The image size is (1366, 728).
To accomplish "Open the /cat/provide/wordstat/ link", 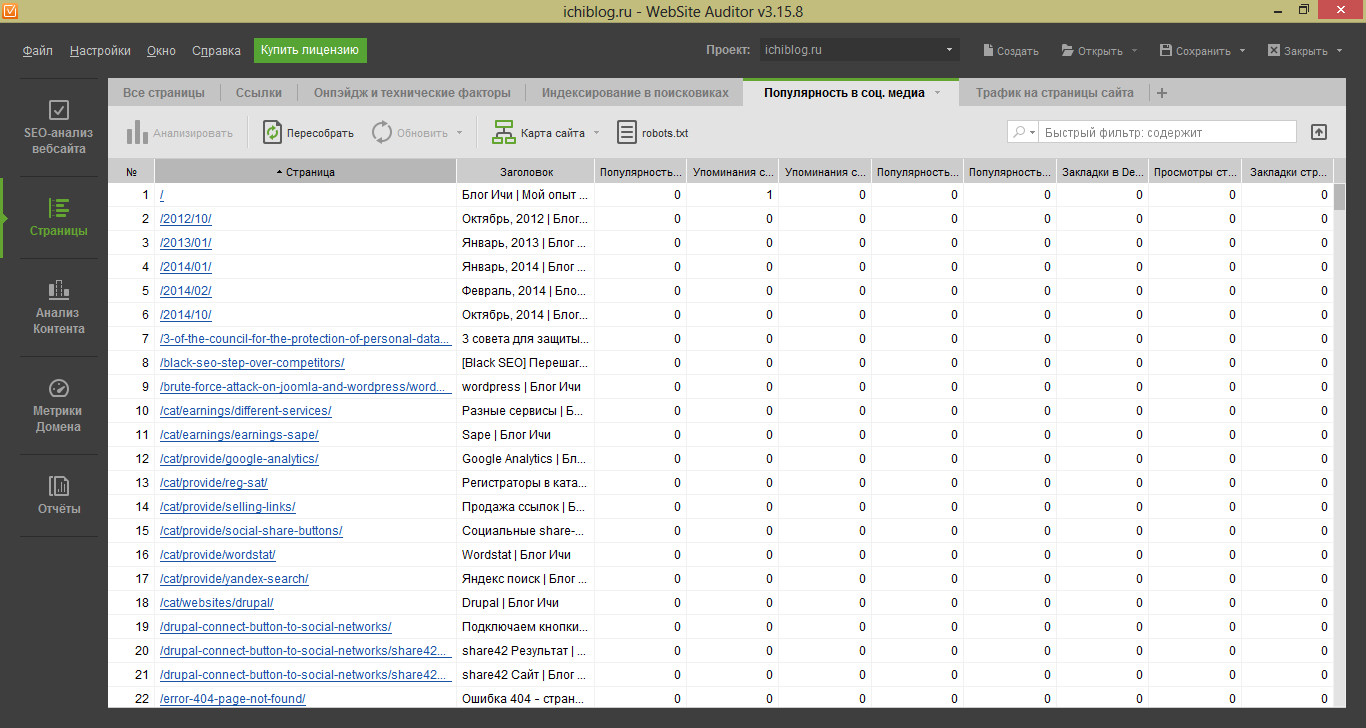I will point(217,555).
